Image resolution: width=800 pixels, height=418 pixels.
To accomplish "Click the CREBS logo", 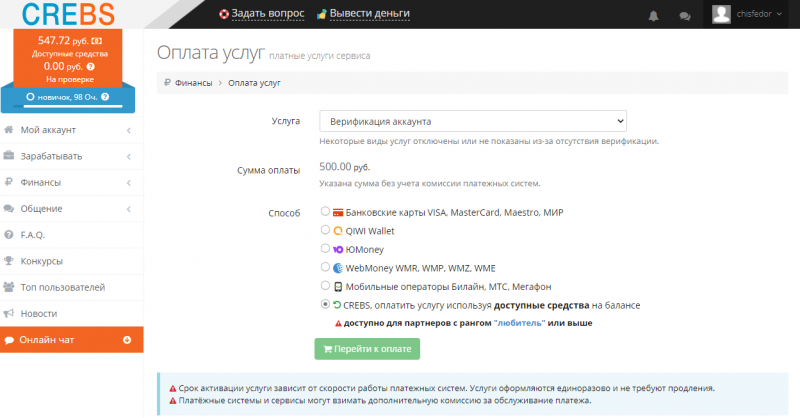I will (68, 14).
